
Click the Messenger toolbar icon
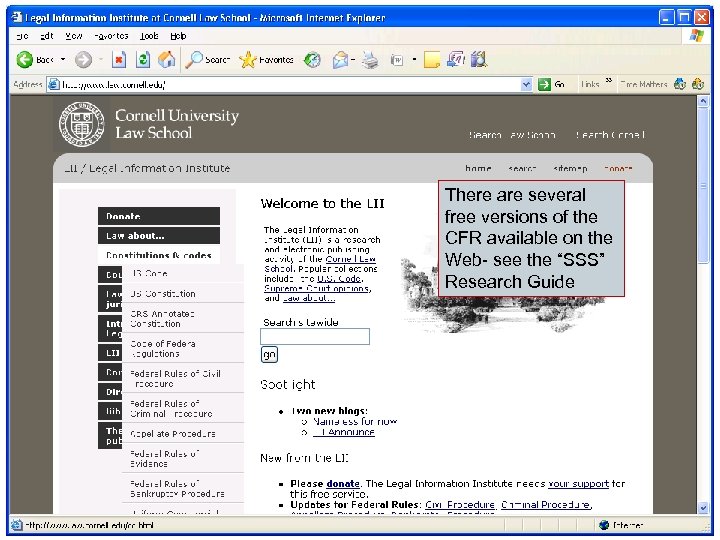478,59
